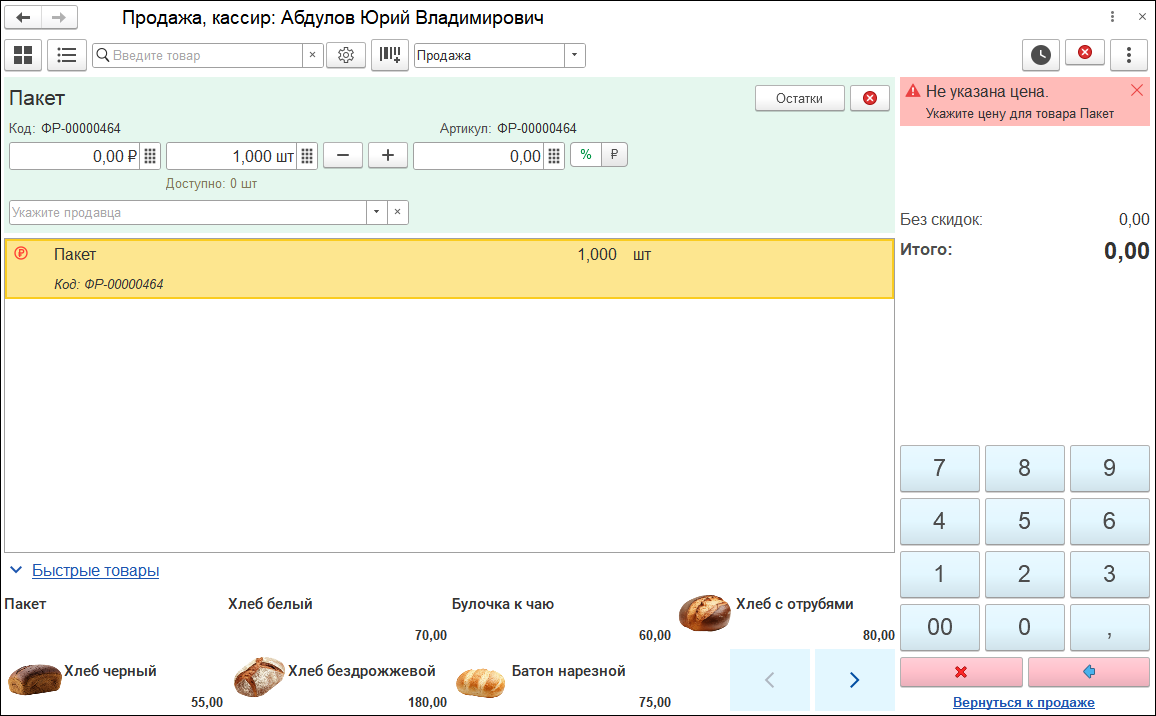The image size is (1156, 716).
Task: Open deferred receipts clock button
Action: [1041, 55]
